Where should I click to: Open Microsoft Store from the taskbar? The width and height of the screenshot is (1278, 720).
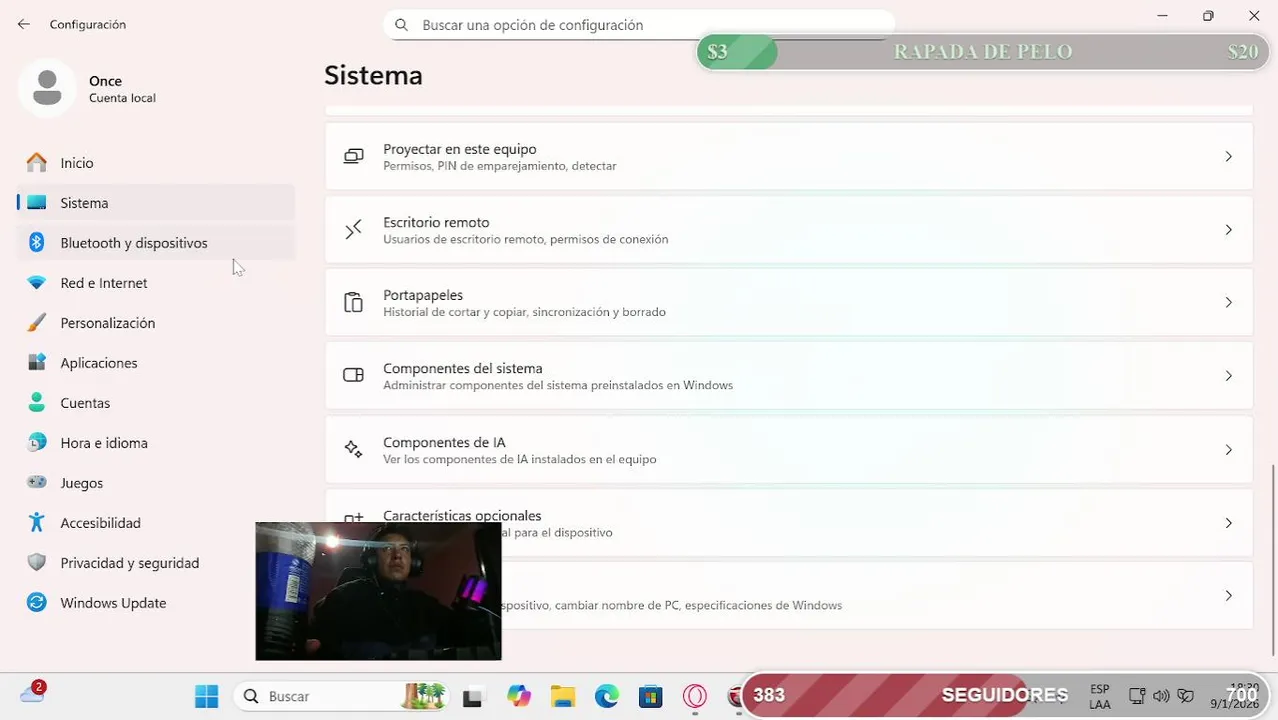tap(651, 696)
